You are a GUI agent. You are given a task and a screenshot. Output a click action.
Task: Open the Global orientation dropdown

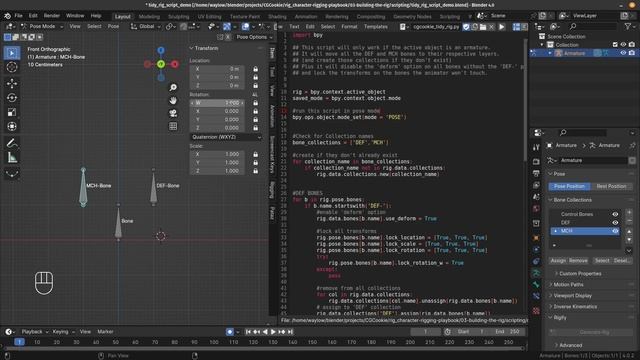click(146, 27)
